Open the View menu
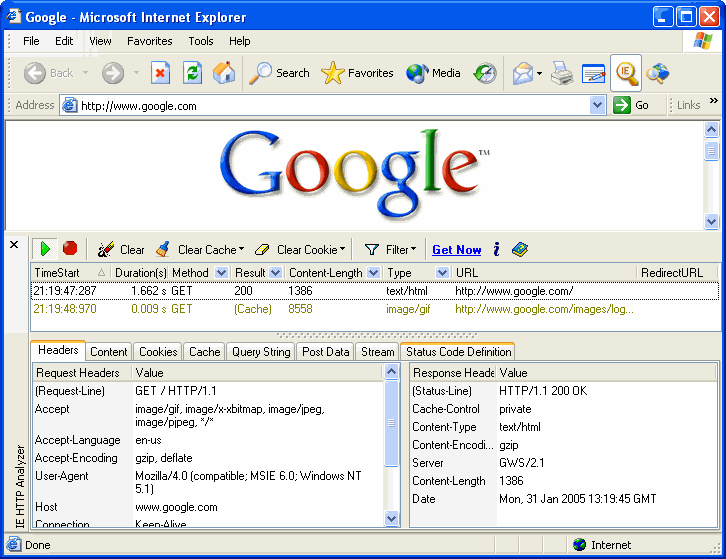Screen dimensions: 726x559 tap(100, 41)
